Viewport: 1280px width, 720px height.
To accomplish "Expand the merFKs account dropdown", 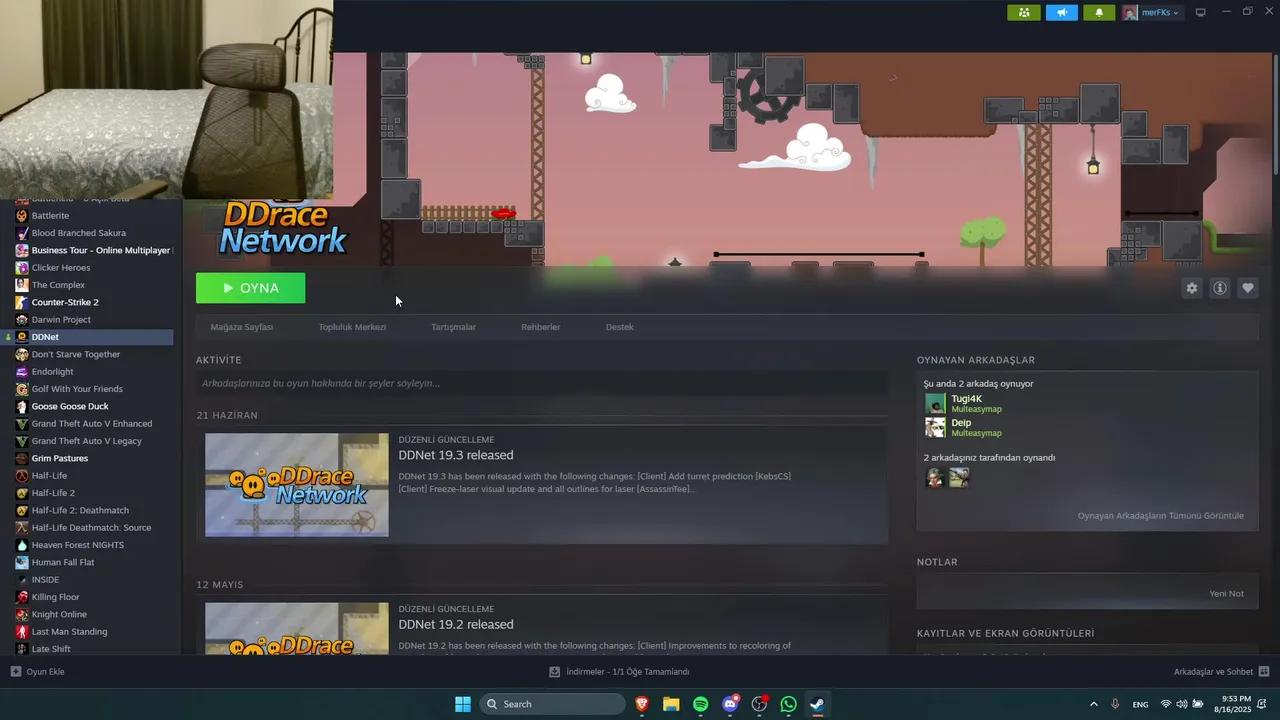I will pos(1151,12).
